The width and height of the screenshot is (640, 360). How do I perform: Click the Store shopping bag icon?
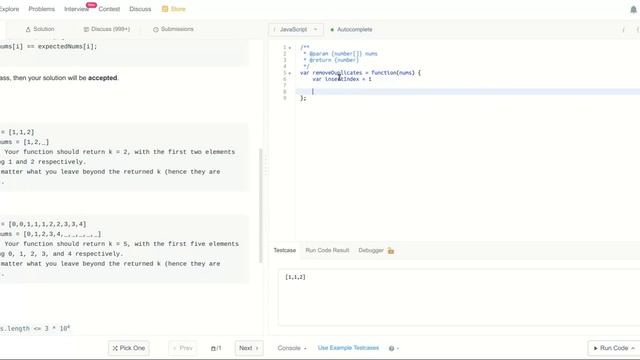coord(165,9)
